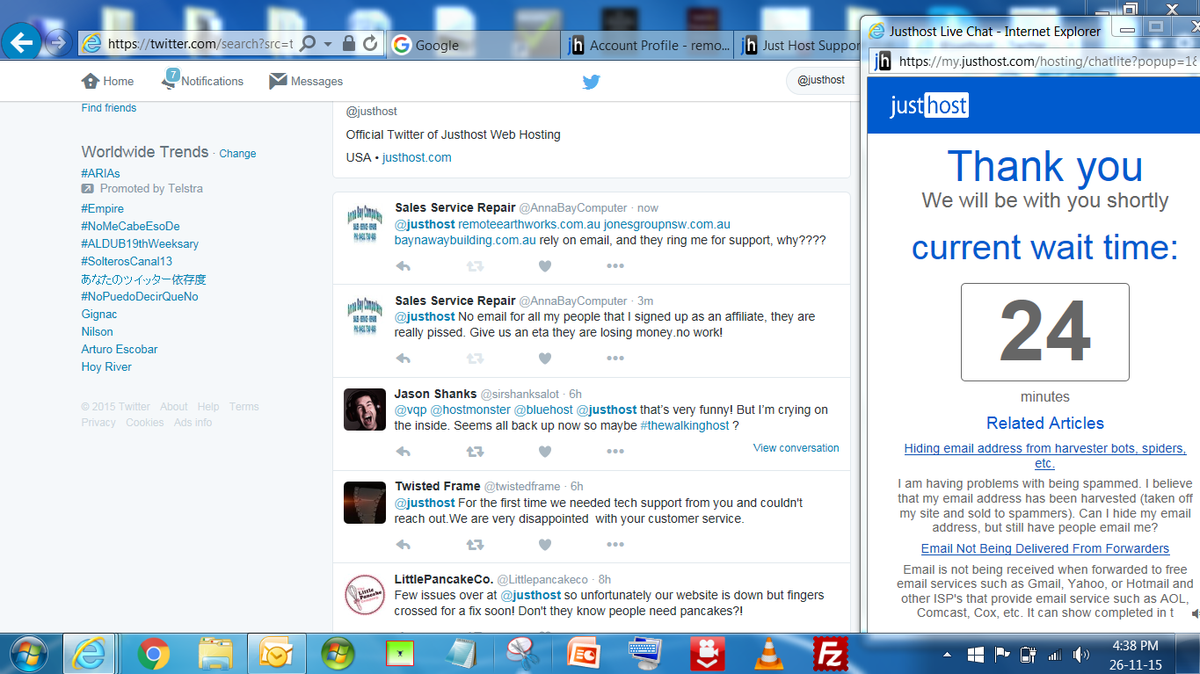Open more options on Sales Service Repair 3m tweet
This screenshot has height=674, width=1200.
[615, 358]
